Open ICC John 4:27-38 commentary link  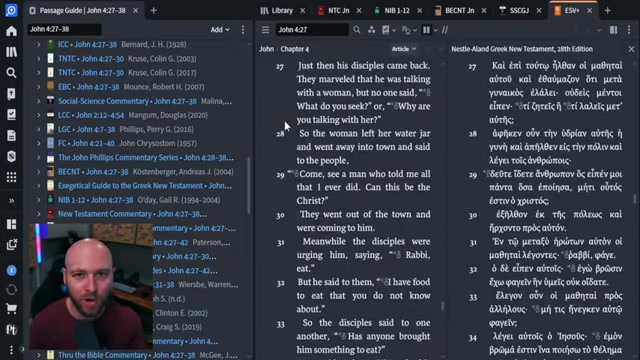pyautogui.click(x=87, y=44)
